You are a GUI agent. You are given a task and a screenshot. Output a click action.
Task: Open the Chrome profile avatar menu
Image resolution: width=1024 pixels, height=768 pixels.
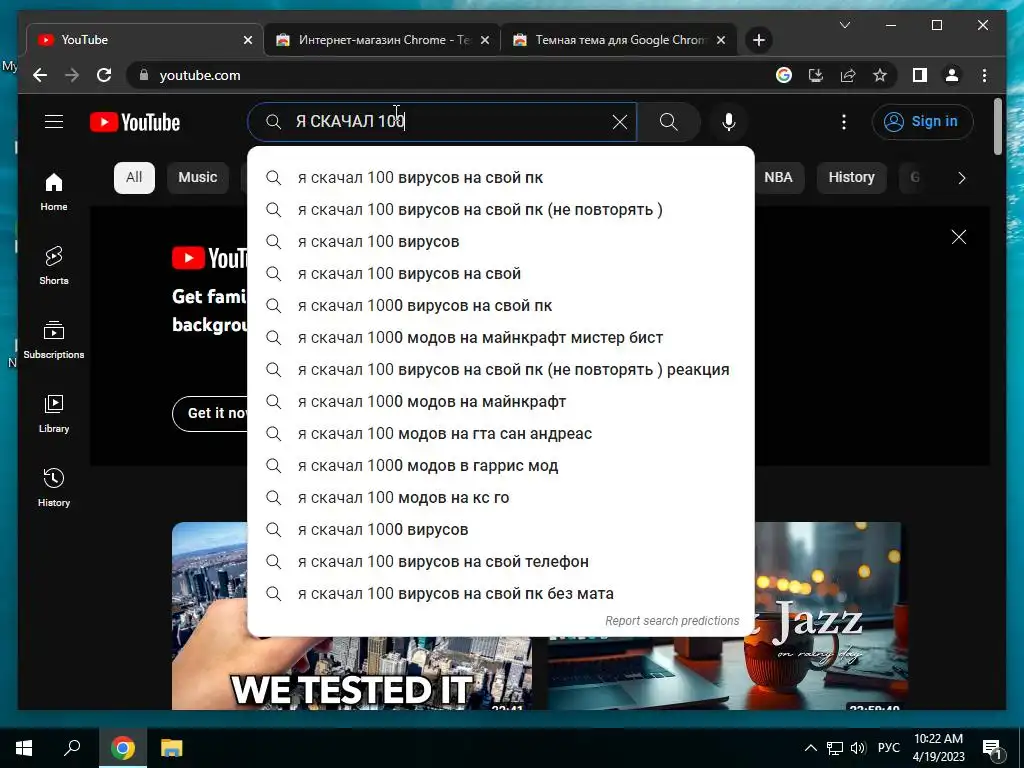point(952,75)
